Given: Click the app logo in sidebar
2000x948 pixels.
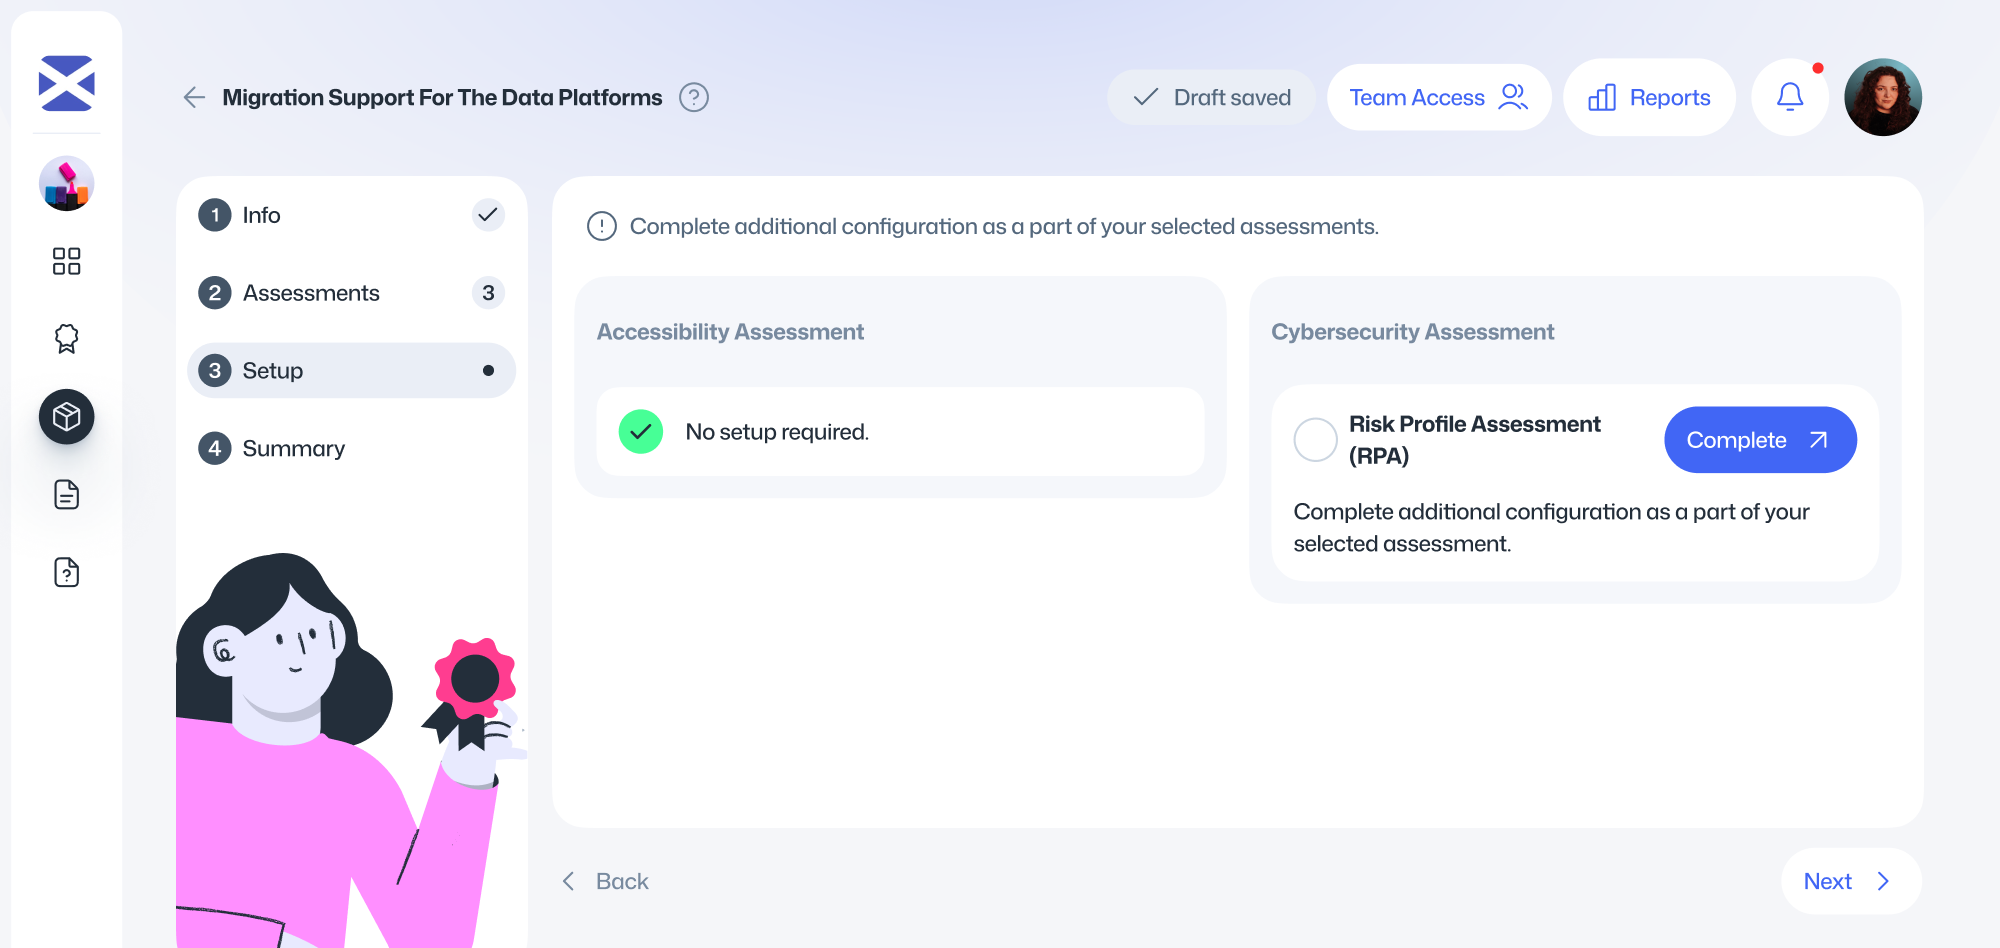Looking at the screenshot, I should pos(66,83).
